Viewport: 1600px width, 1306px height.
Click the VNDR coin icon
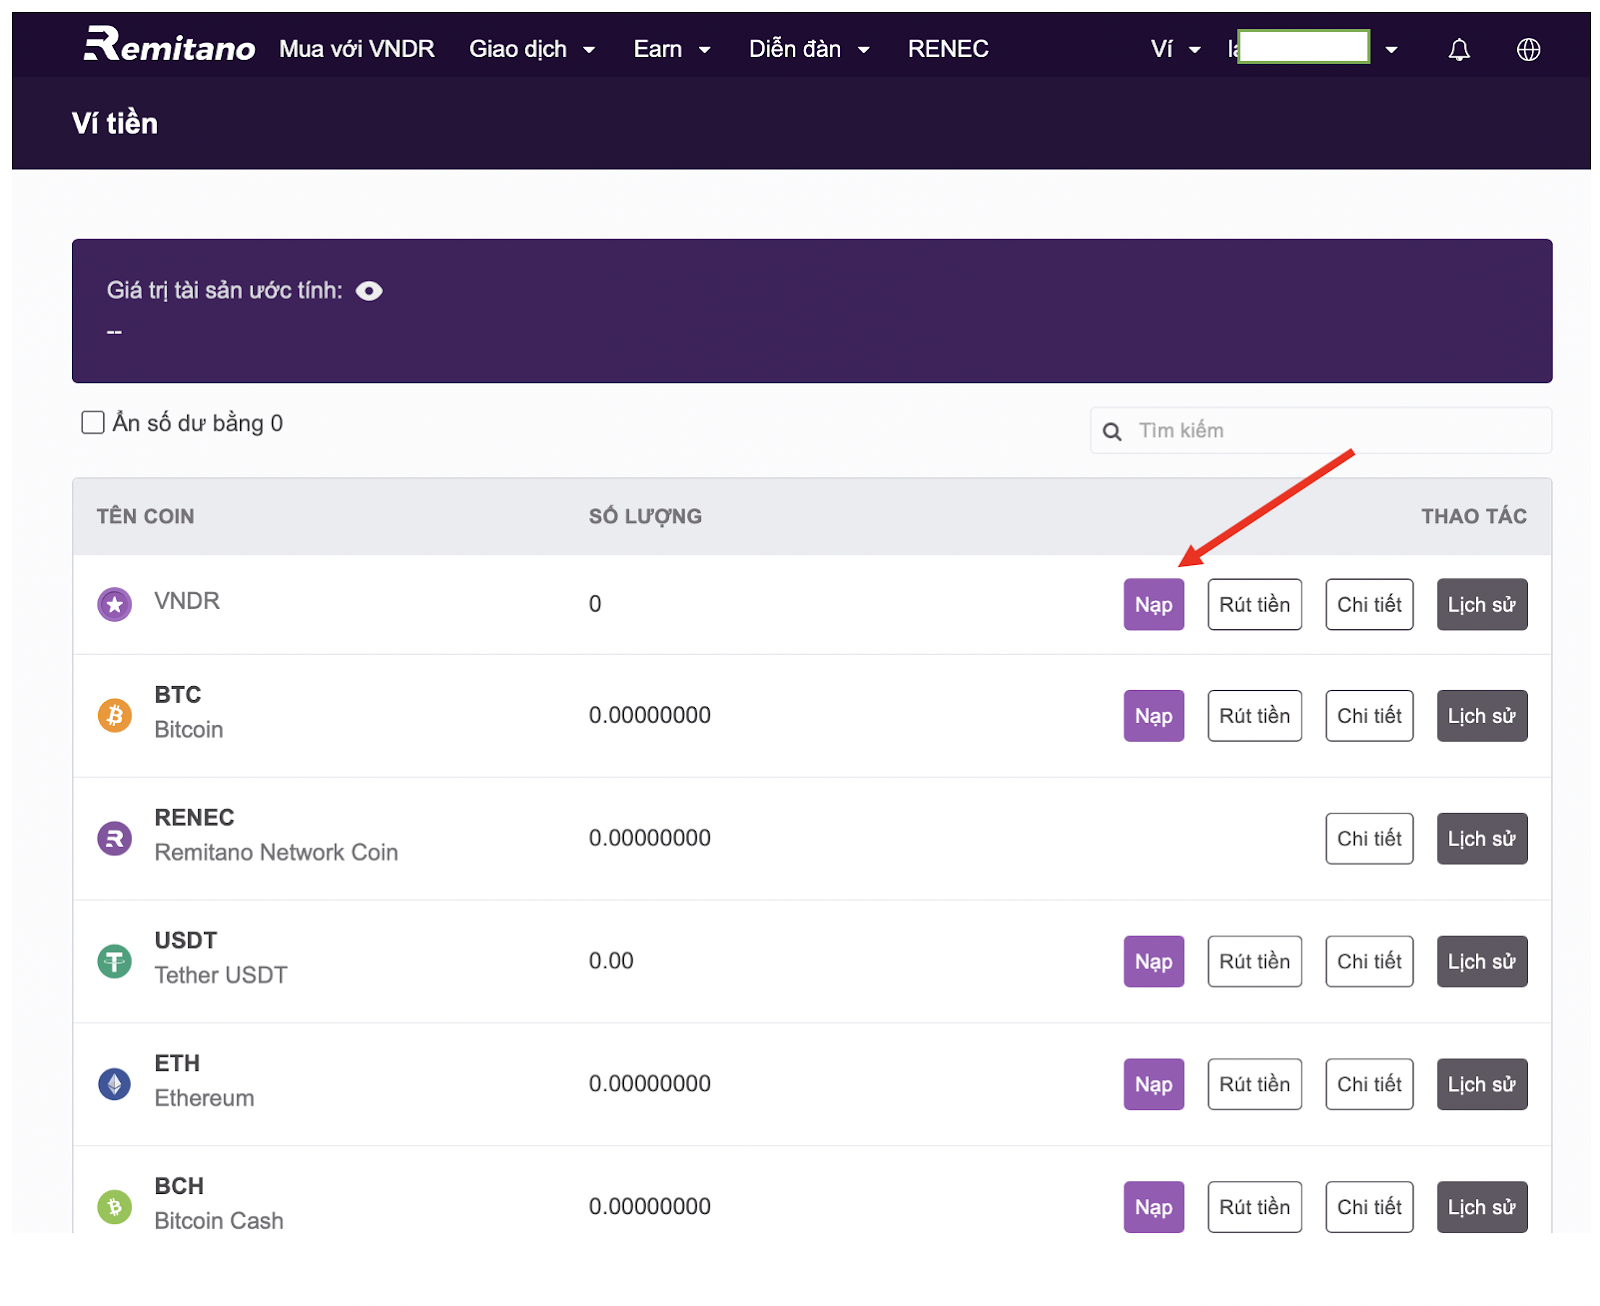coord(115,604)
